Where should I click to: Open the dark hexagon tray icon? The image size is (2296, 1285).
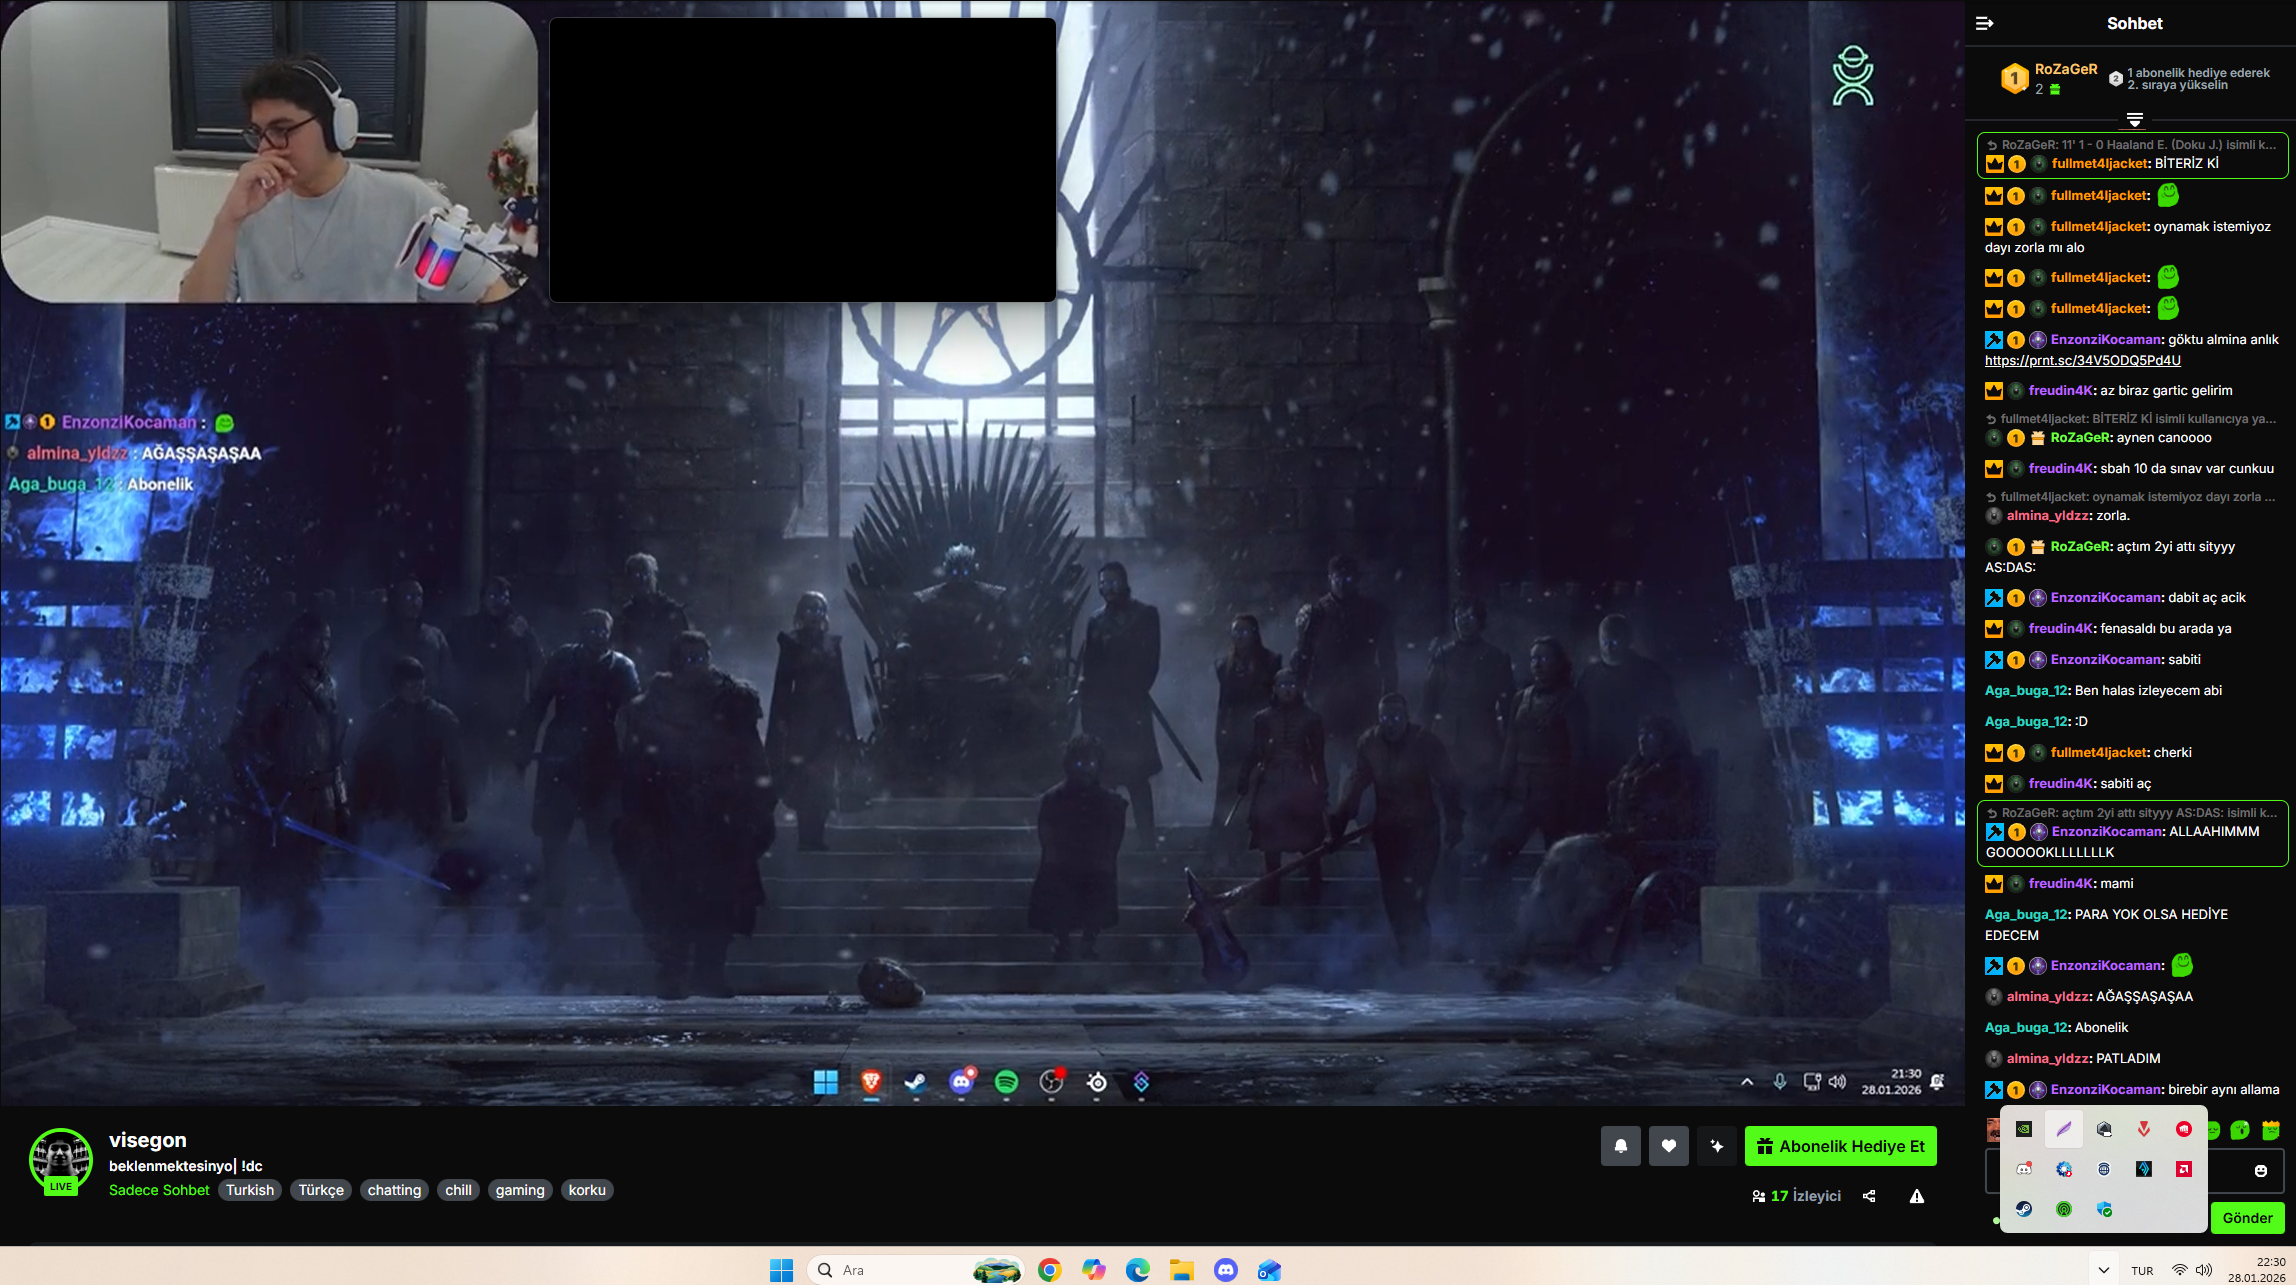pyautogui.click(x=2104, y=1129)
